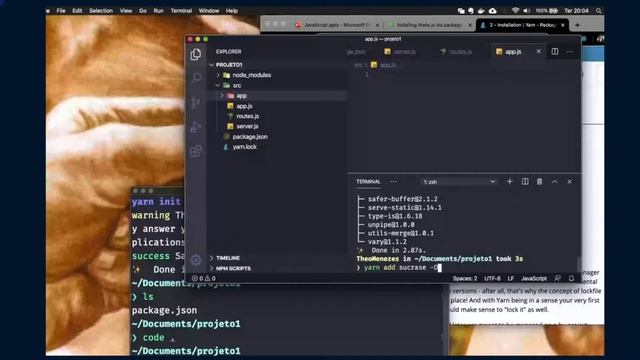The width and height of the screenshot is (640, 360).
Task: Open the Terminal menu
Action: point(181,11)
